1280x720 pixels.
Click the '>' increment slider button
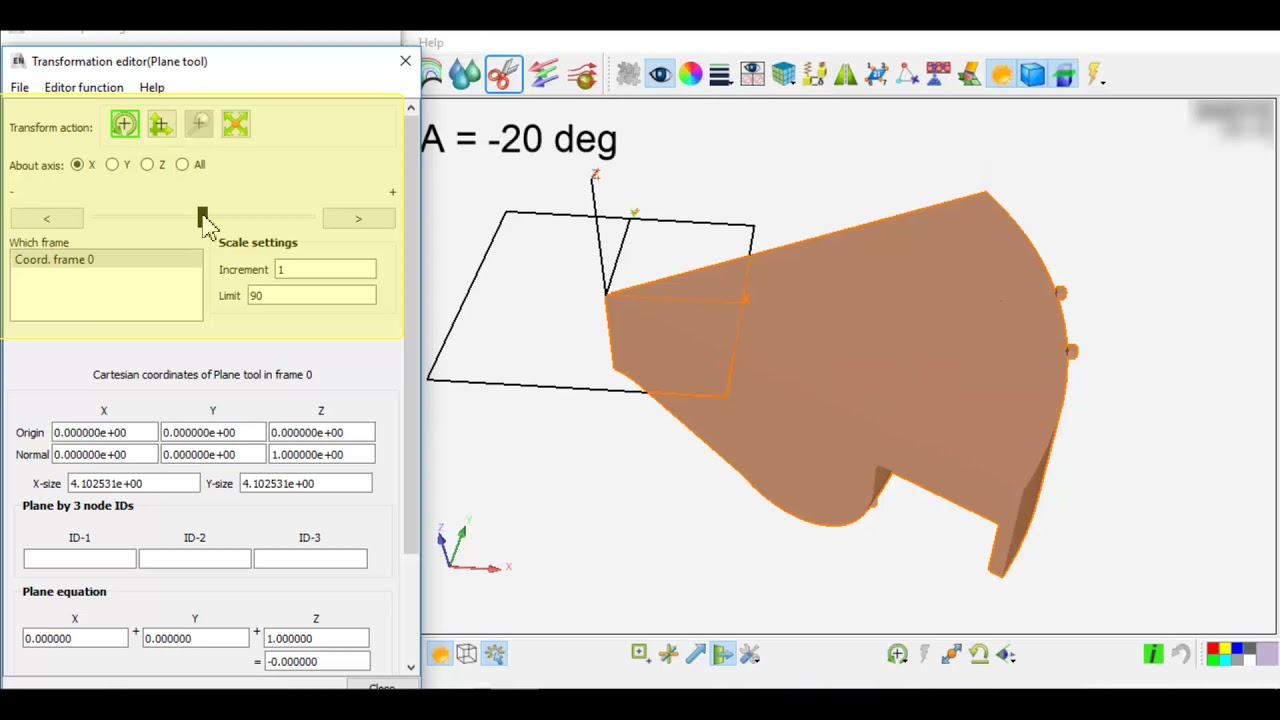pos(358,218)
